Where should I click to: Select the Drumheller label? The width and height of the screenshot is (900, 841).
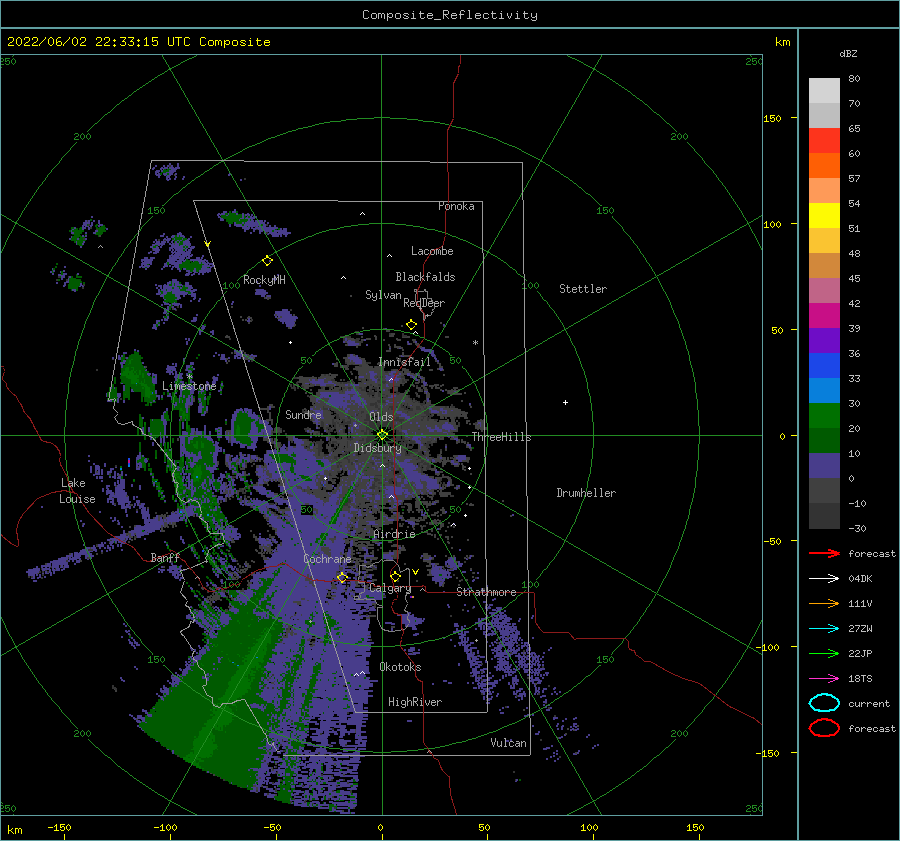[x=586, y=493]
